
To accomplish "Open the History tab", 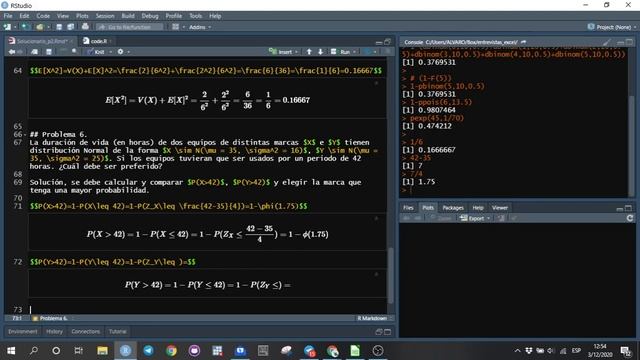I will click(54, 331).
